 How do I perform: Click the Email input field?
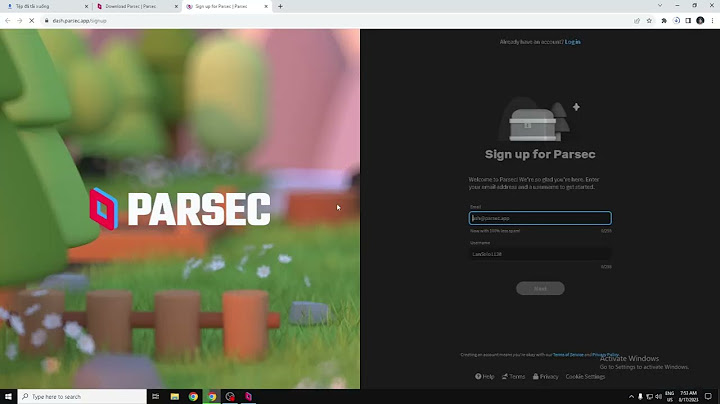point(540,218)
